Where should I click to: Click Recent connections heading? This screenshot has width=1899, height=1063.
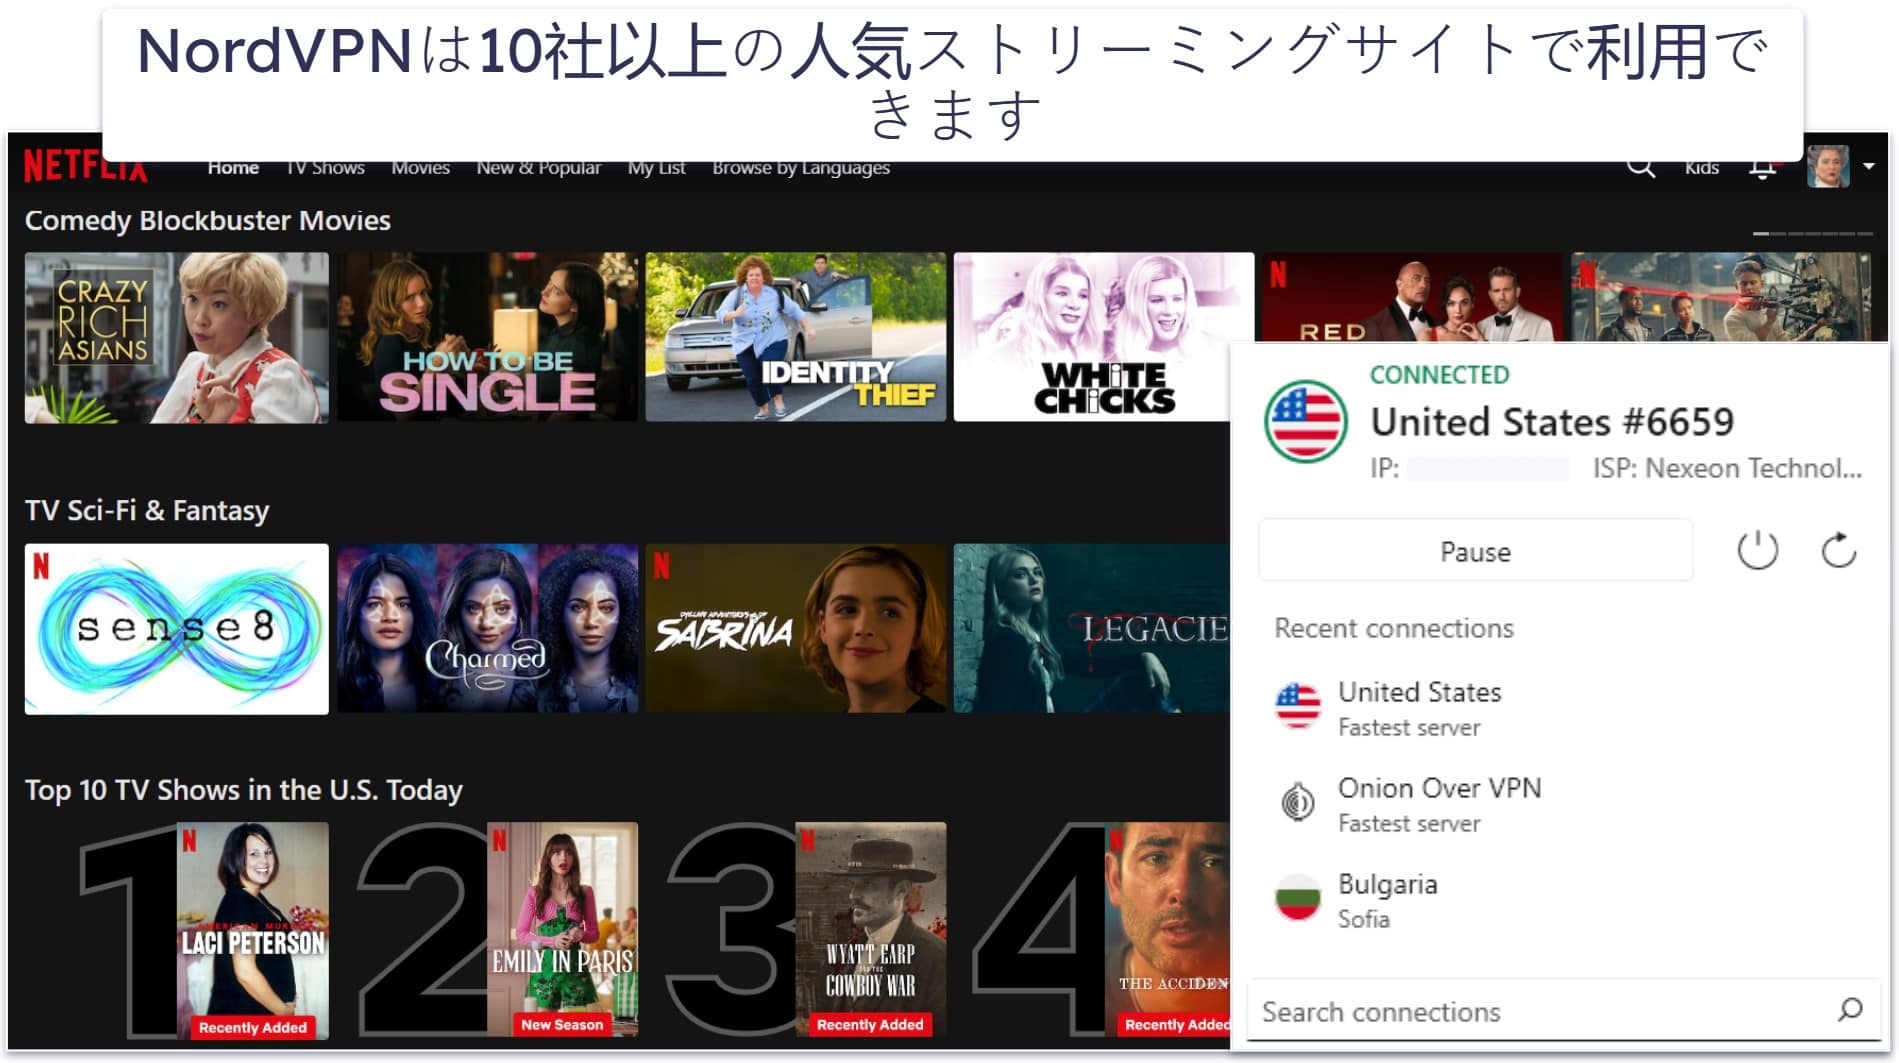tap(1393, 628)
